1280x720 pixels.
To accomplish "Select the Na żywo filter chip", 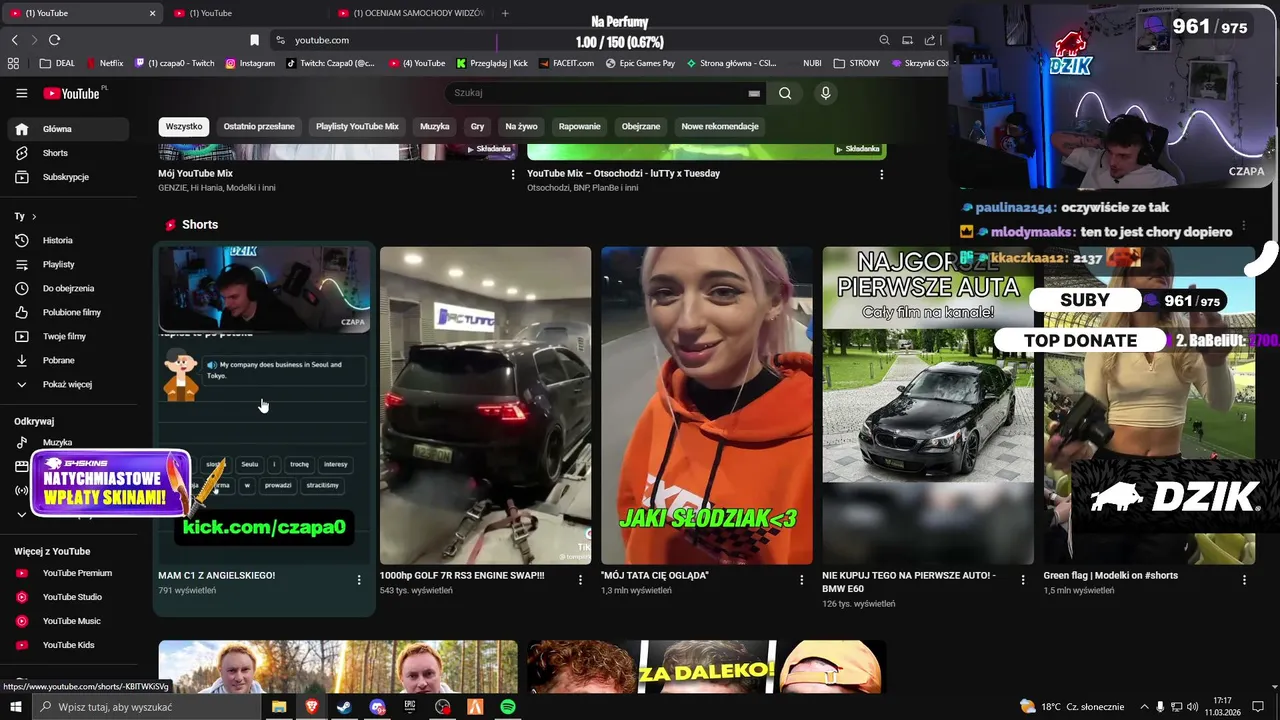I will [x=521, y=127].
